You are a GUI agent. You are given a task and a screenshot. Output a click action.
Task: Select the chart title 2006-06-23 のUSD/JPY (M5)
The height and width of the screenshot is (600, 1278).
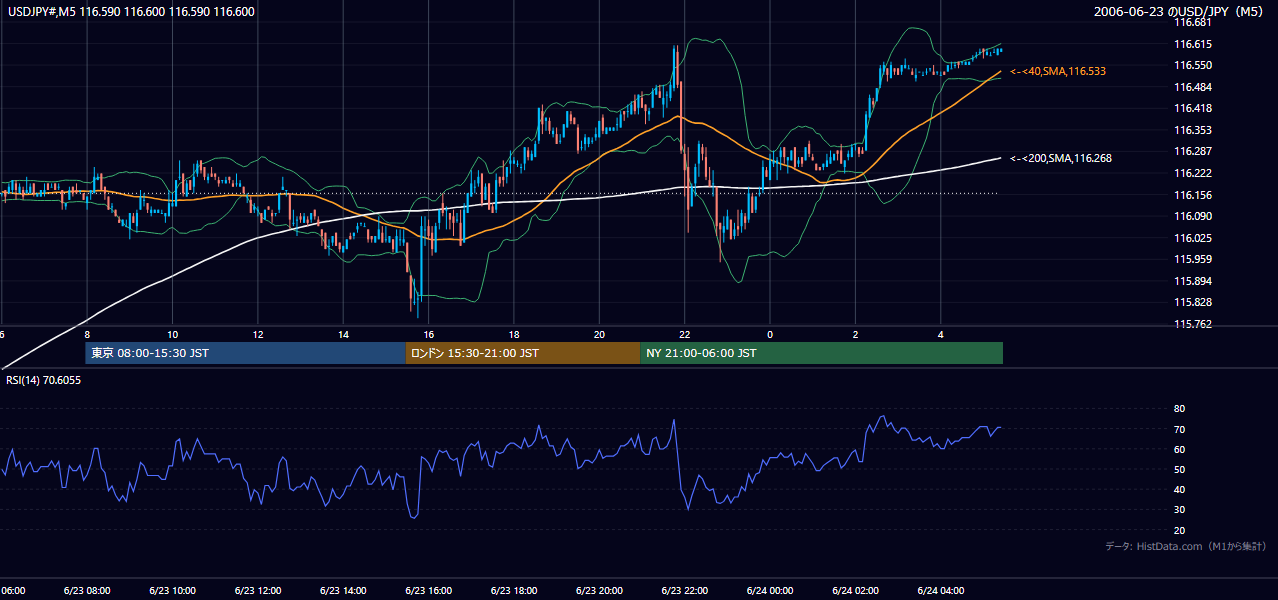1180,11
